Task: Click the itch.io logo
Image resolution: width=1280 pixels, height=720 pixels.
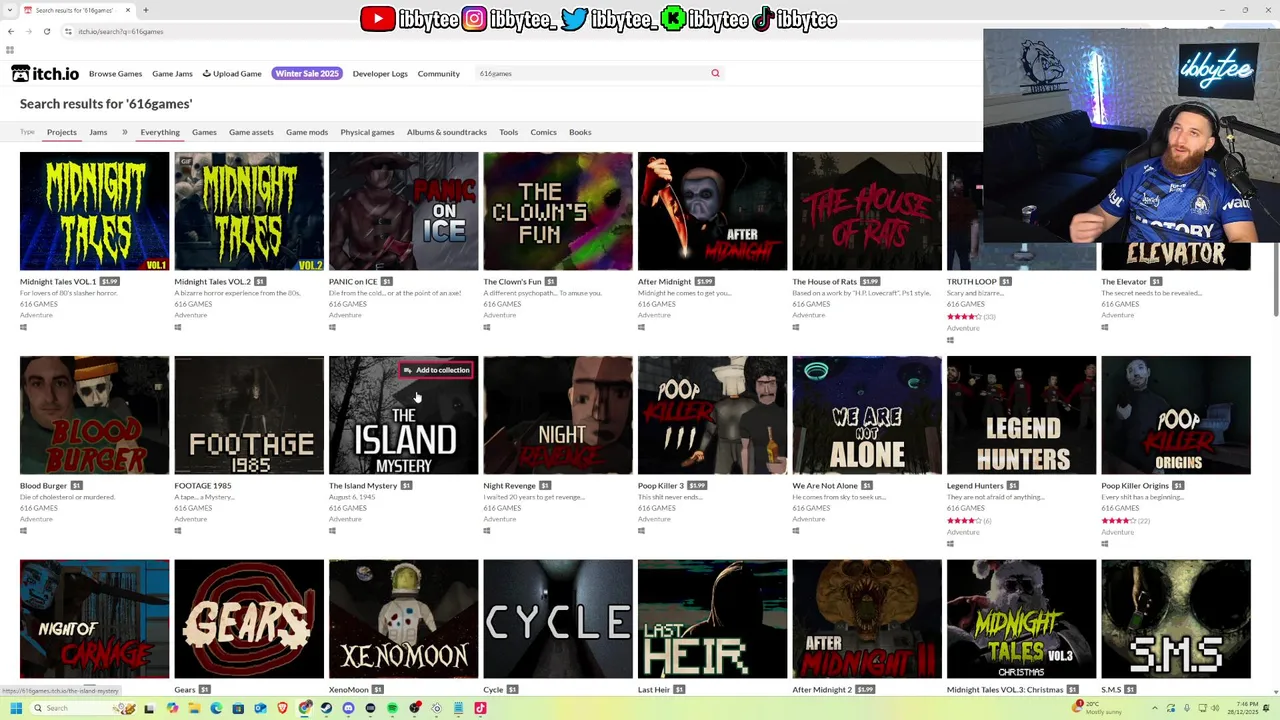Action: 45,73
